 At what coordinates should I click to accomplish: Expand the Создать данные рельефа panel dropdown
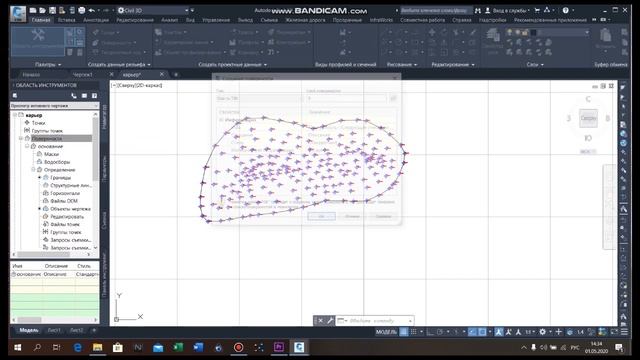click(x=119, y=64)
